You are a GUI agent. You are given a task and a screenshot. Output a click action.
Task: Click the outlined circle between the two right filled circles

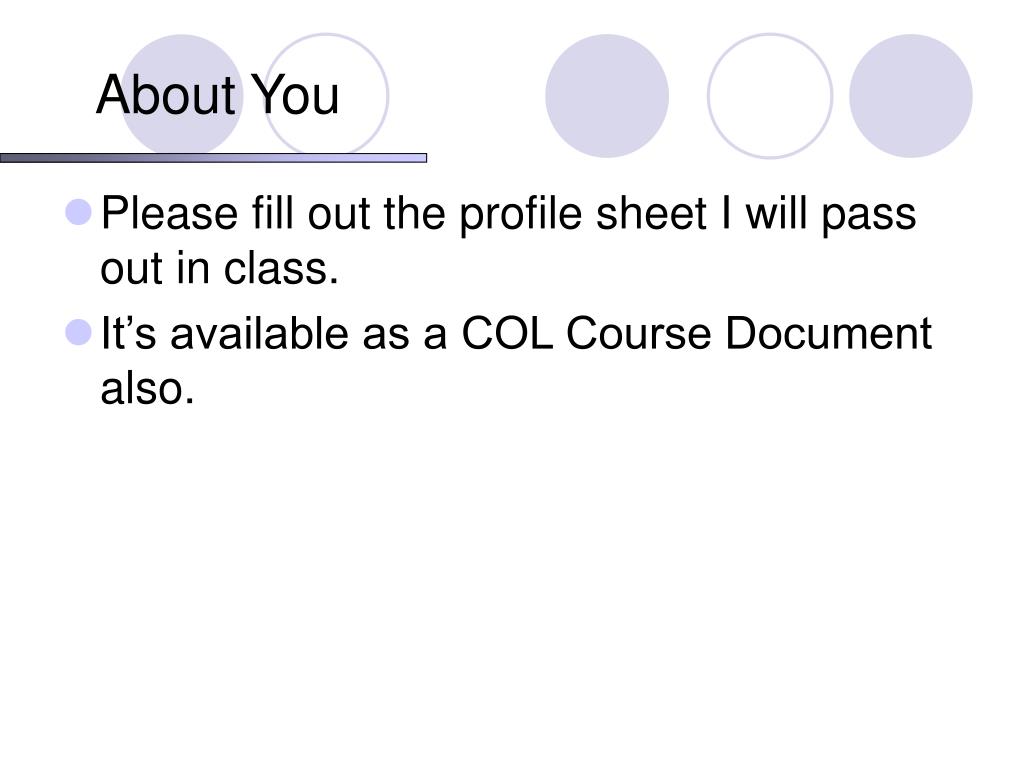(769, 96)
